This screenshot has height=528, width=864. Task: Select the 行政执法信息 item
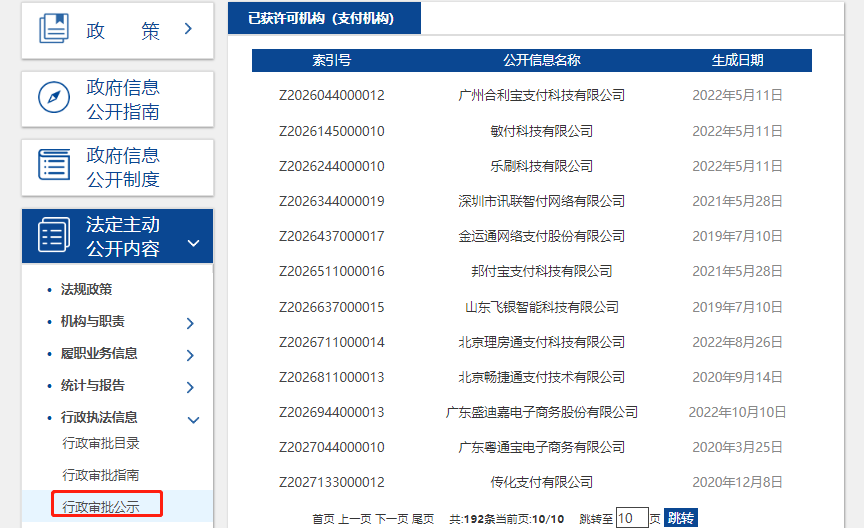pos(99,417)
